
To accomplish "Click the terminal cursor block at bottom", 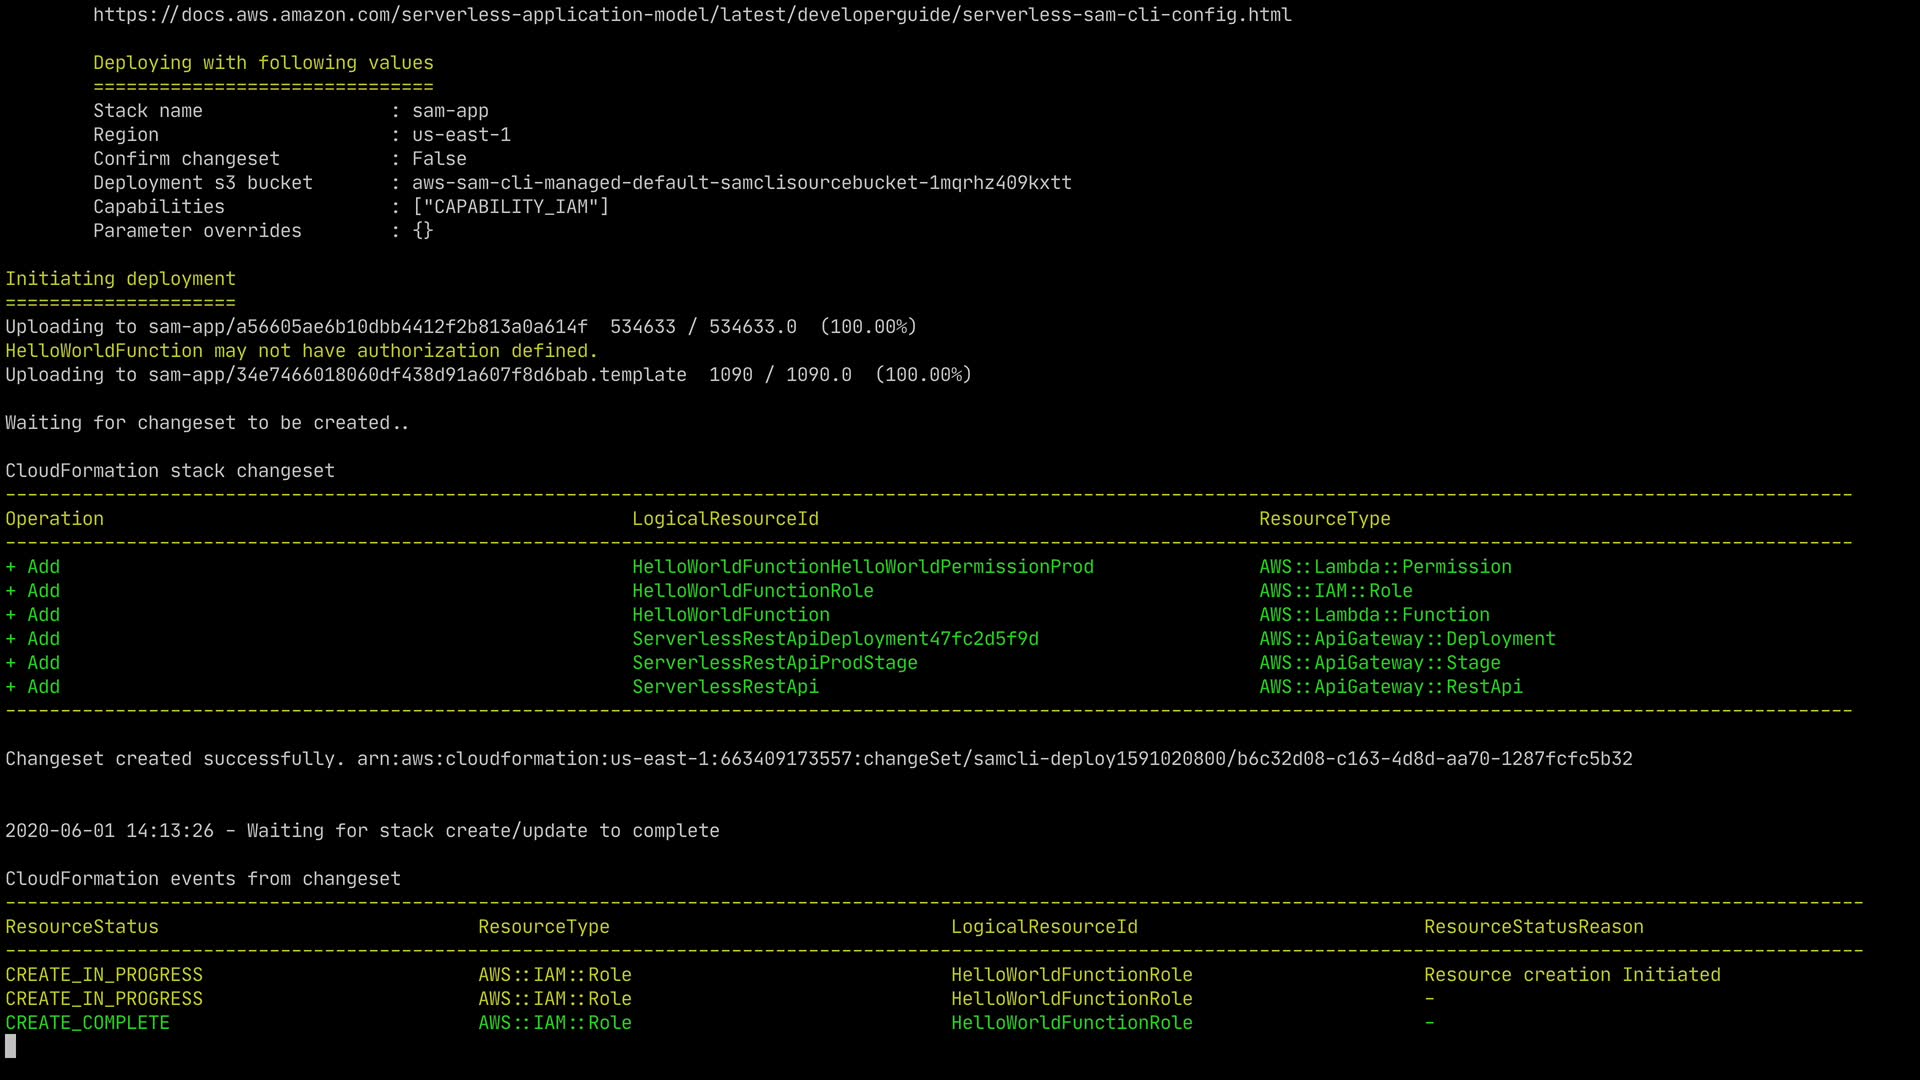I will 11,1046.
